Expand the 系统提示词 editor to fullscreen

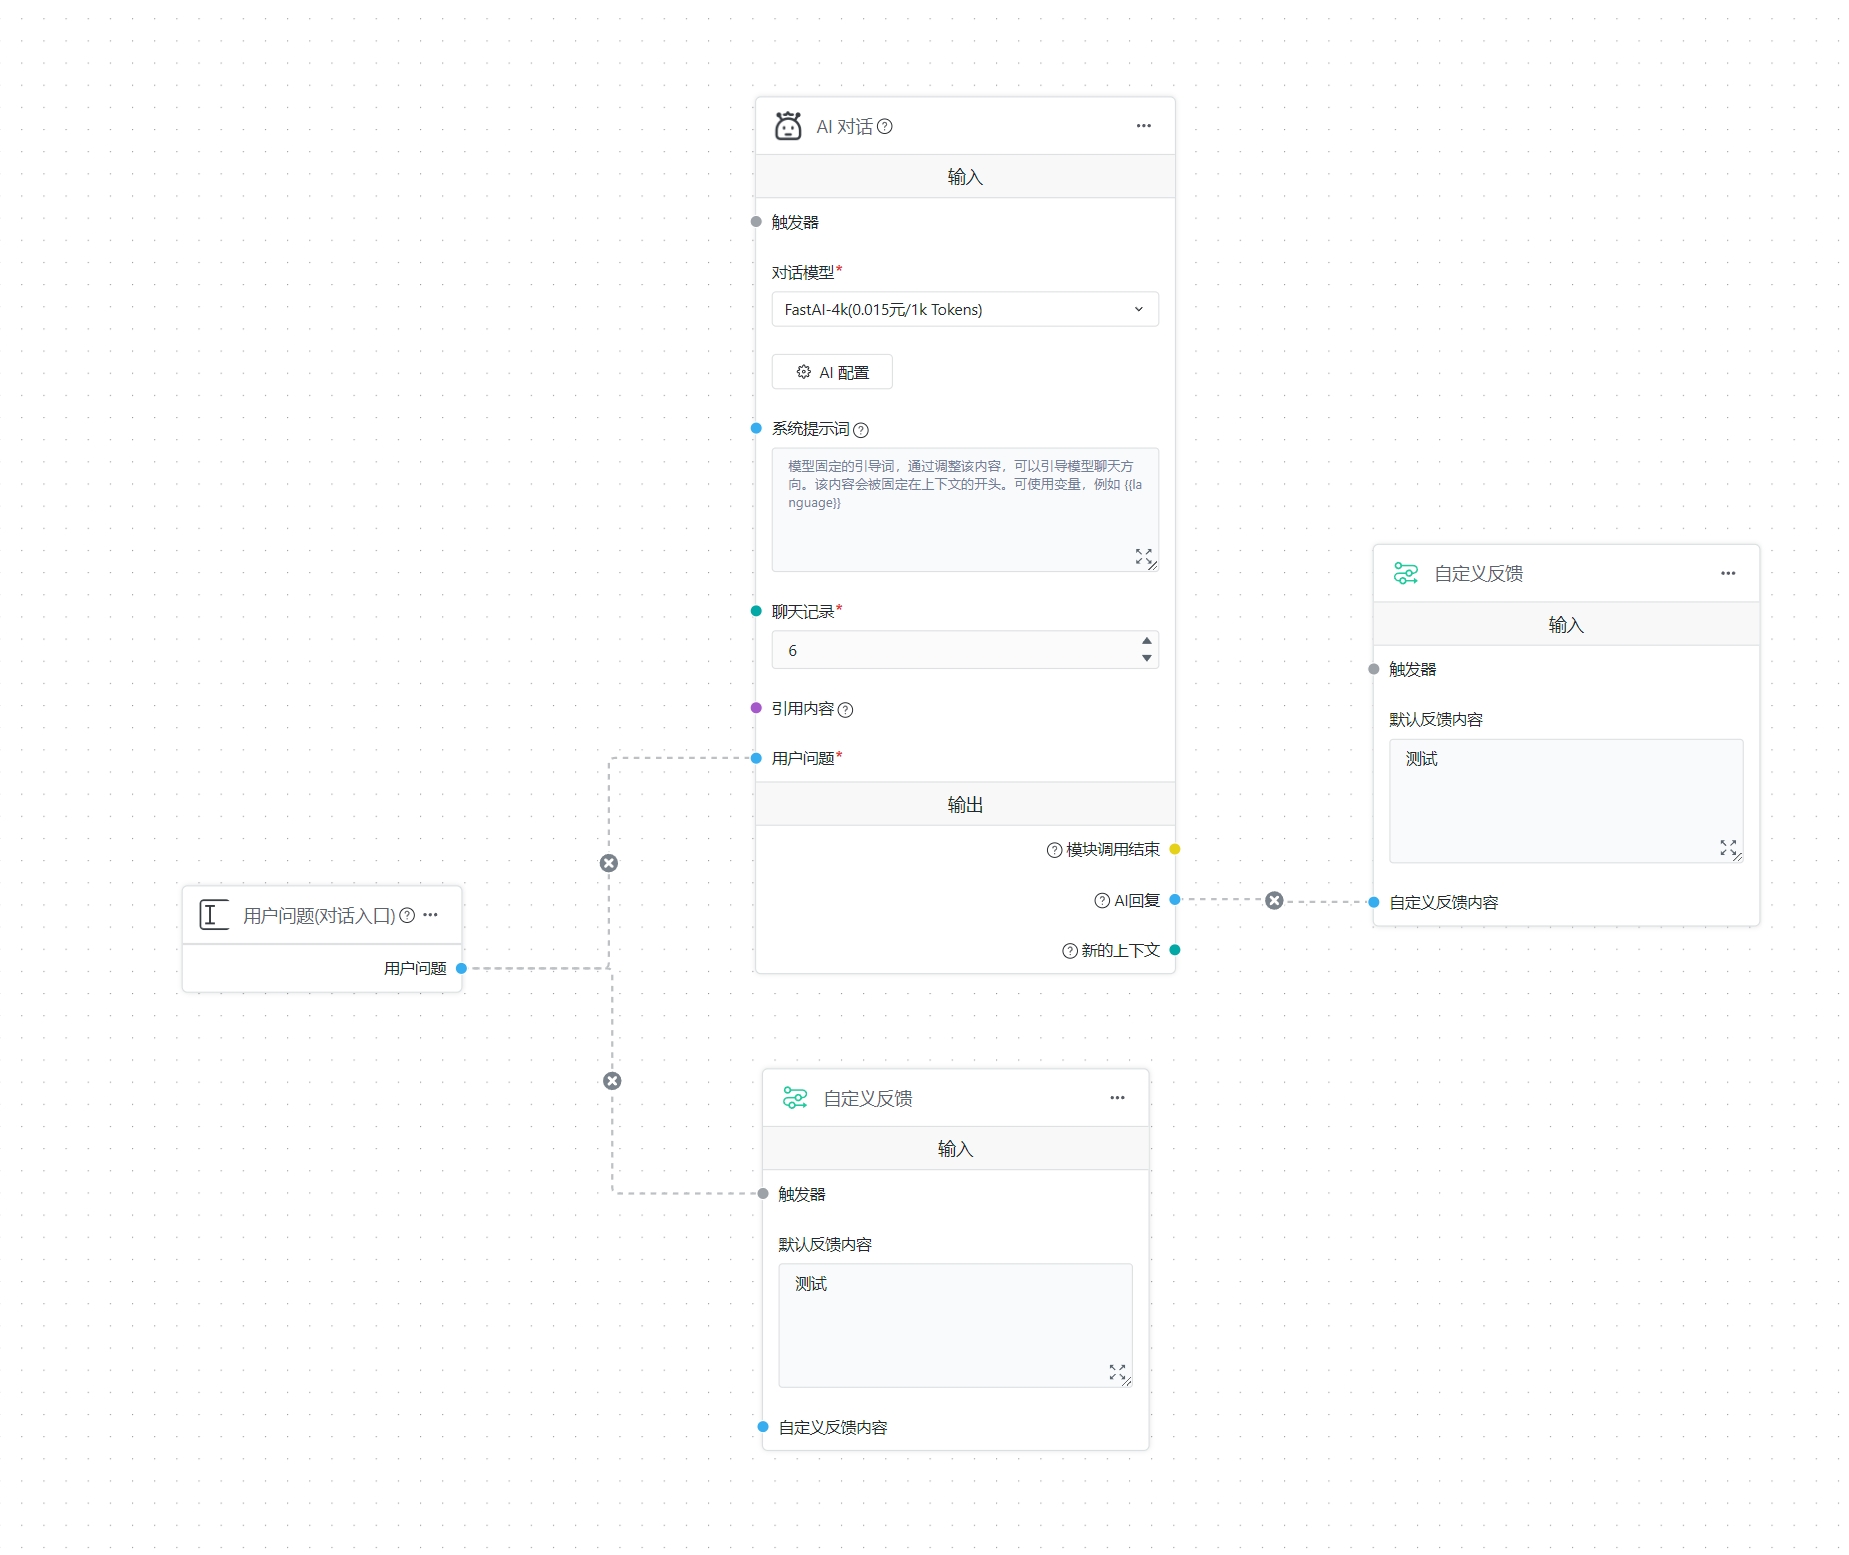point(1143,556)
